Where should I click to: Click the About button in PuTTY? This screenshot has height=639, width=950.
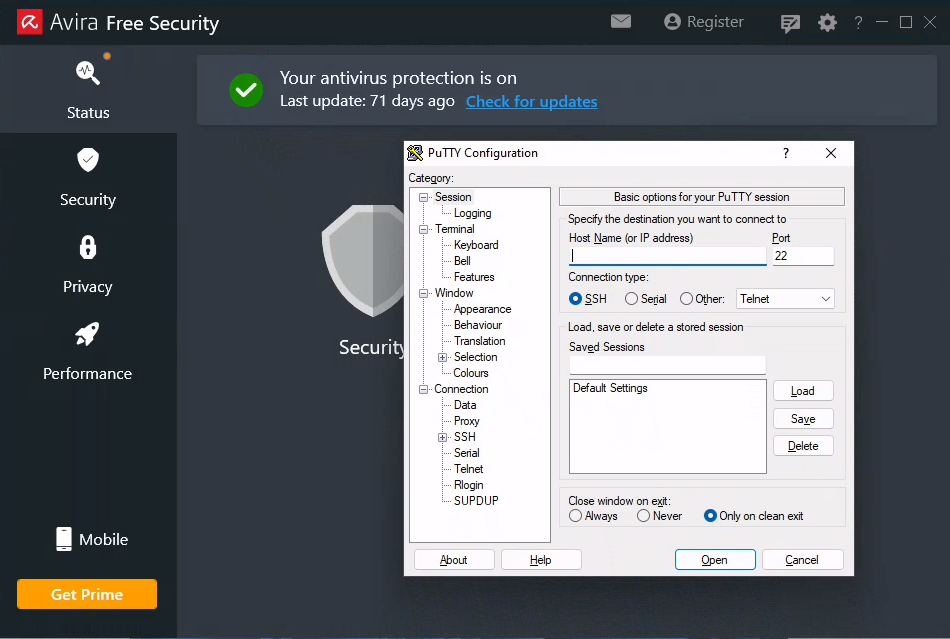tap(454, 560)
